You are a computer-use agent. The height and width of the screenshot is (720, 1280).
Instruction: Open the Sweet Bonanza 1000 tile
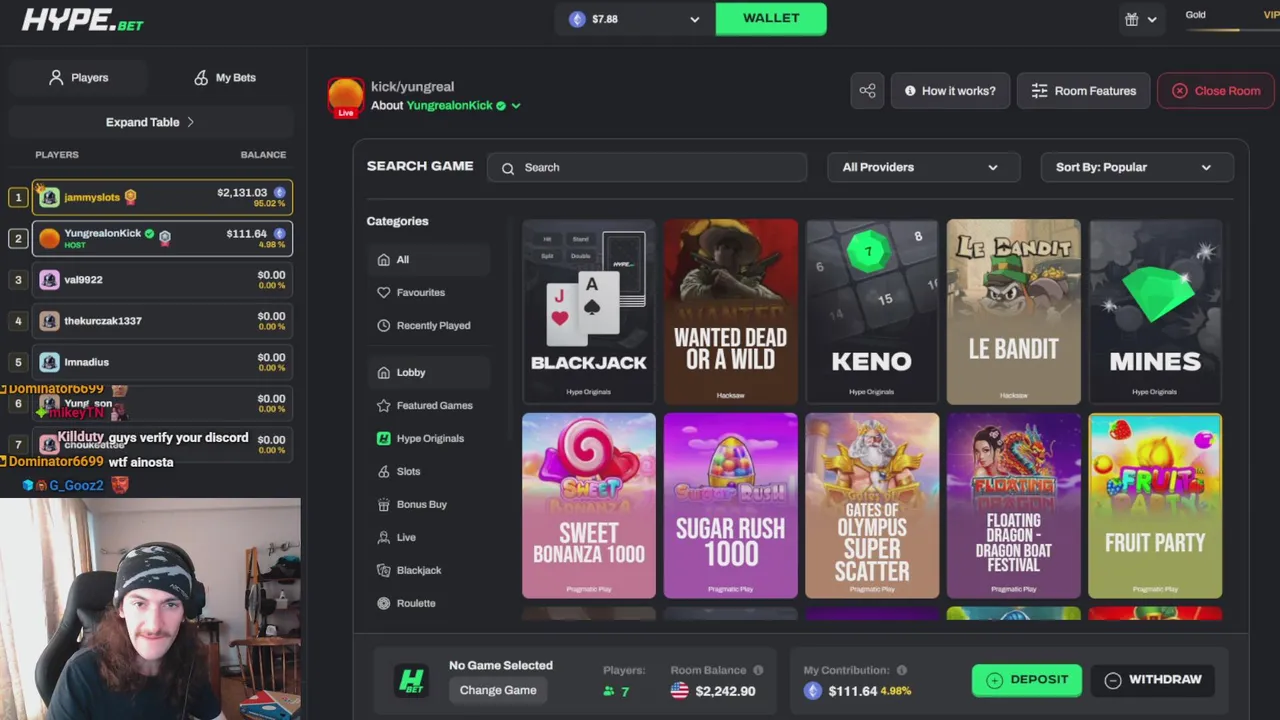tap(589, 506)
